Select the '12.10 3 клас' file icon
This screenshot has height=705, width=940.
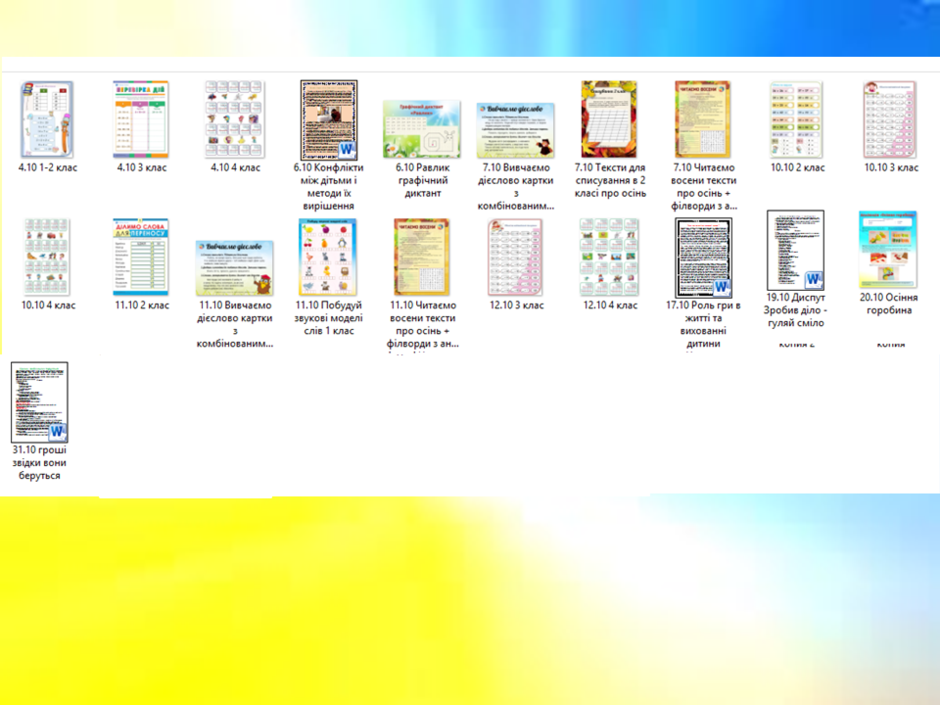click(x=516, y=257)
